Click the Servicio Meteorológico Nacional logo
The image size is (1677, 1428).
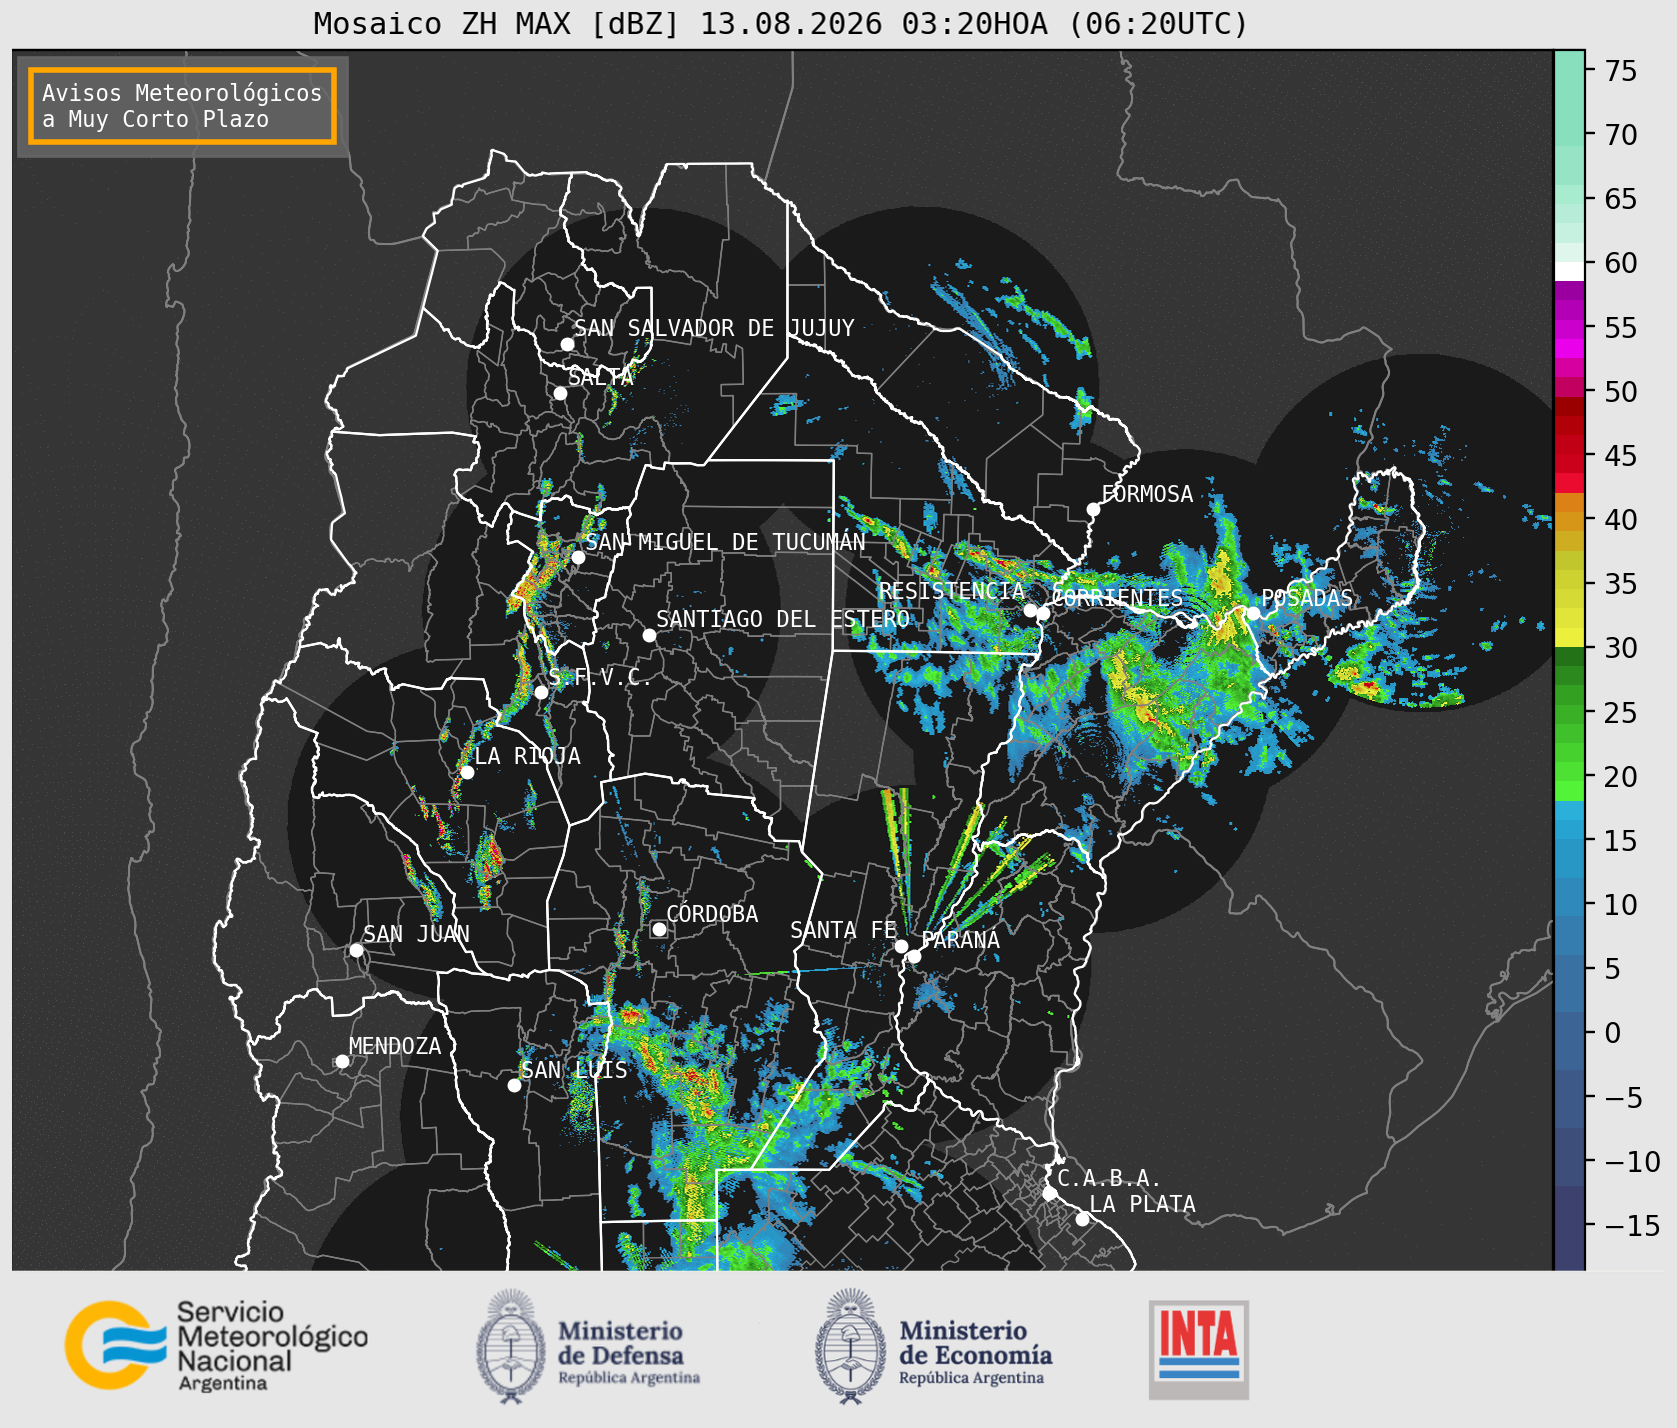[216, 1345]
